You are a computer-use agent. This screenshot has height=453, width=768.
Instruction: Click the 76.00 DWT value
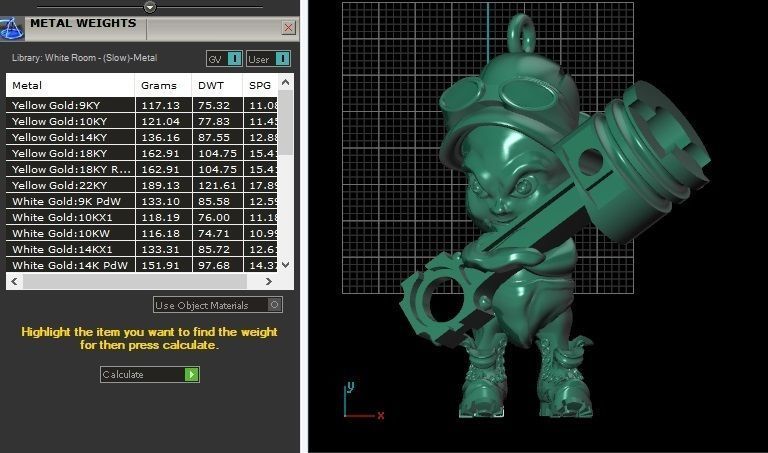pos(214,217)
